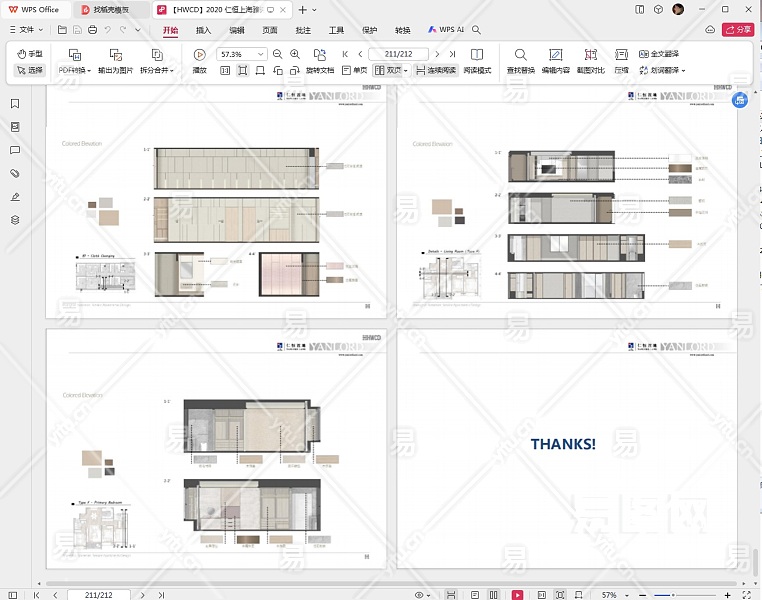Screen dimensions: 762x600
Task: Switch to the 批注 annotation tab
Action: click(303, 30)
